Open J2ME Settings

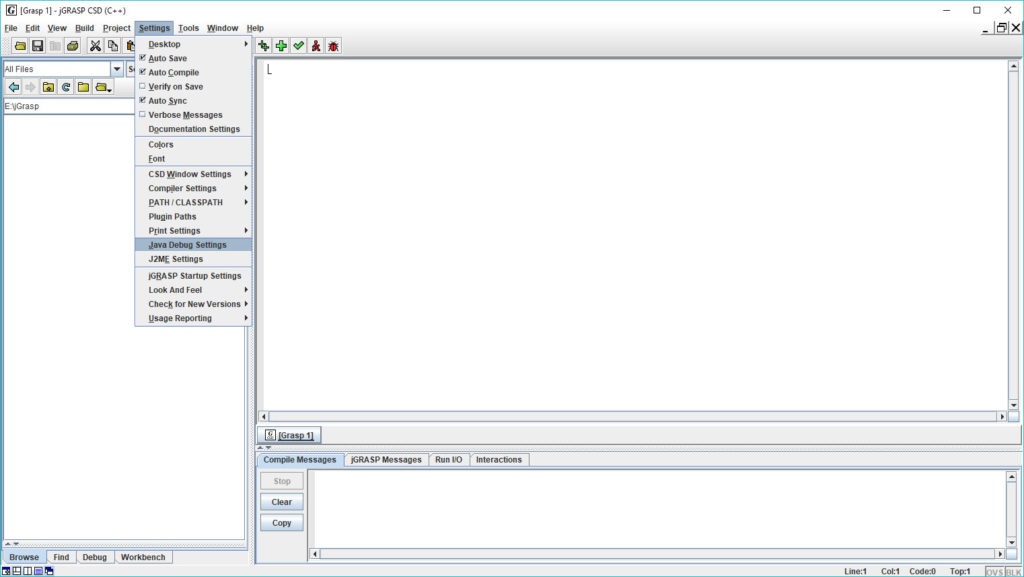click(193, 259)
